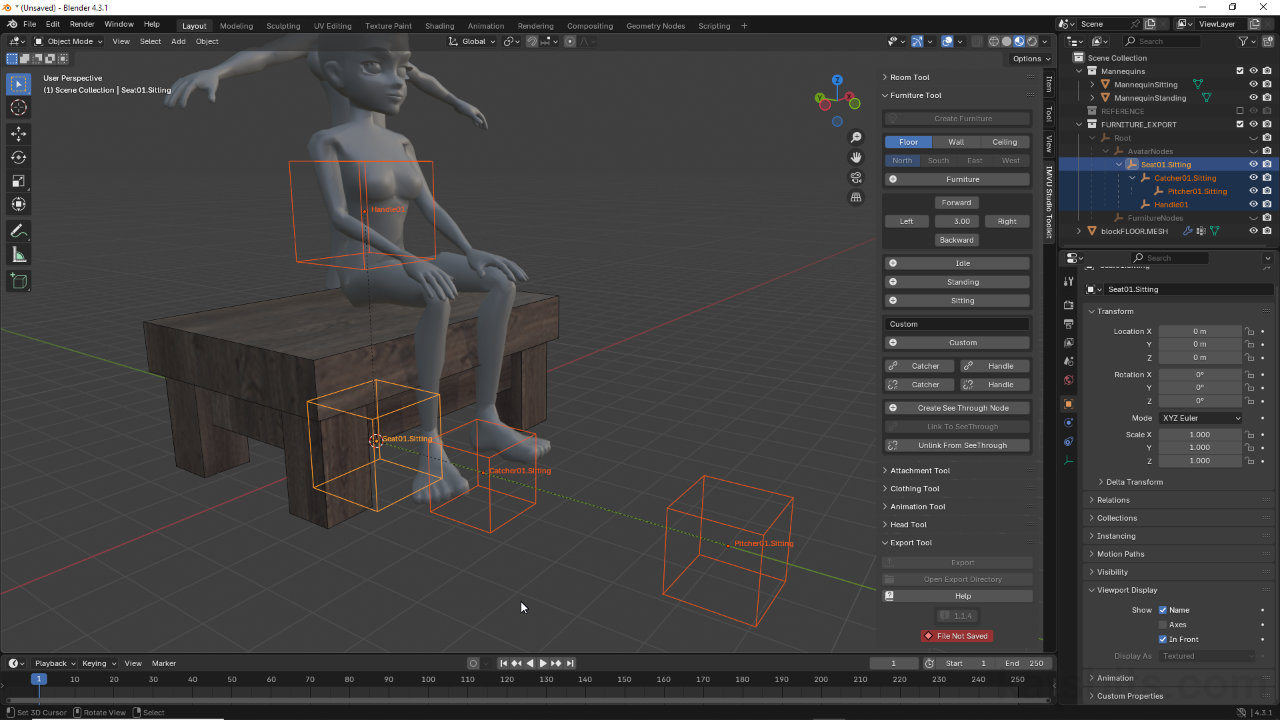Open the World properties tab icon

(x=1068, y=380)
